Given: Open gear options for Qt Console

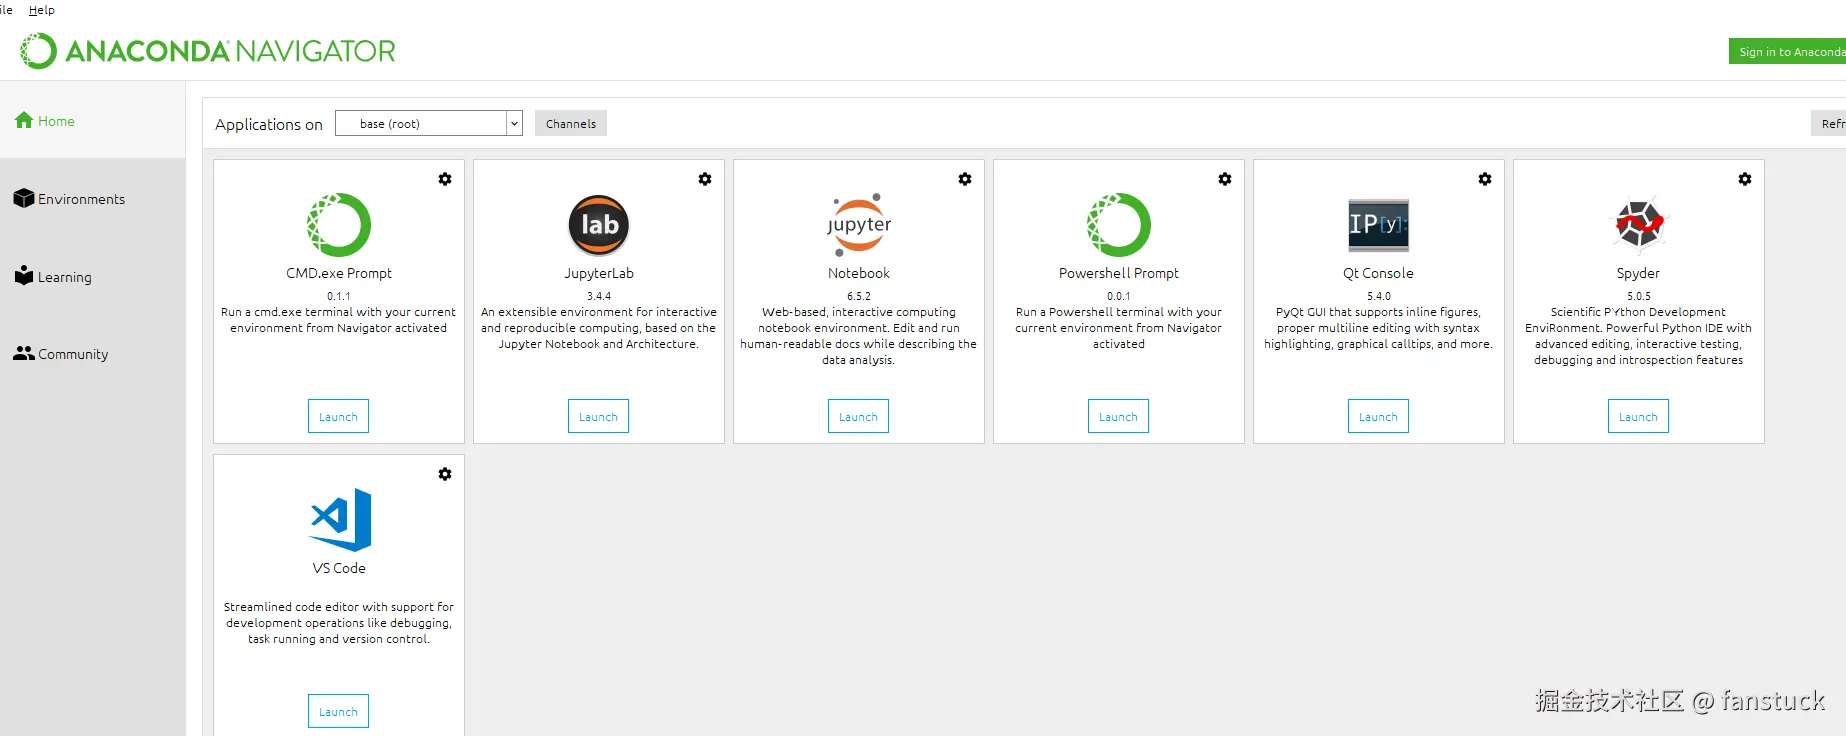Looking at the screenshot, I should click(1485, 179).
